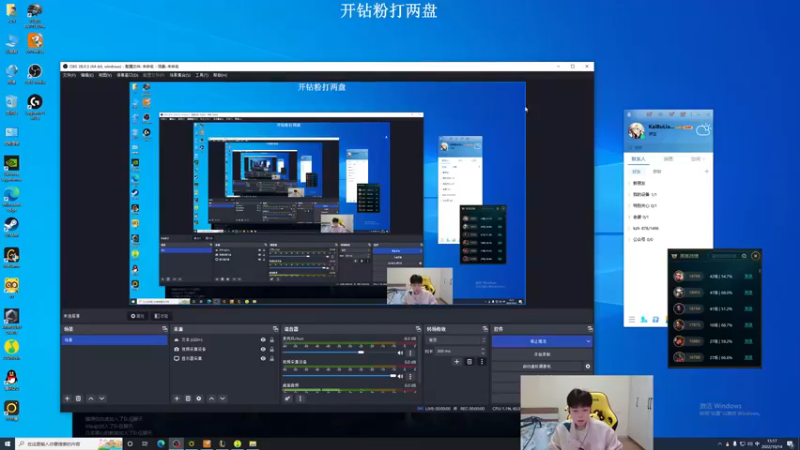Move scene down with arrow icon
Screen dimensions: 800x450
click(x=102, y=398)
